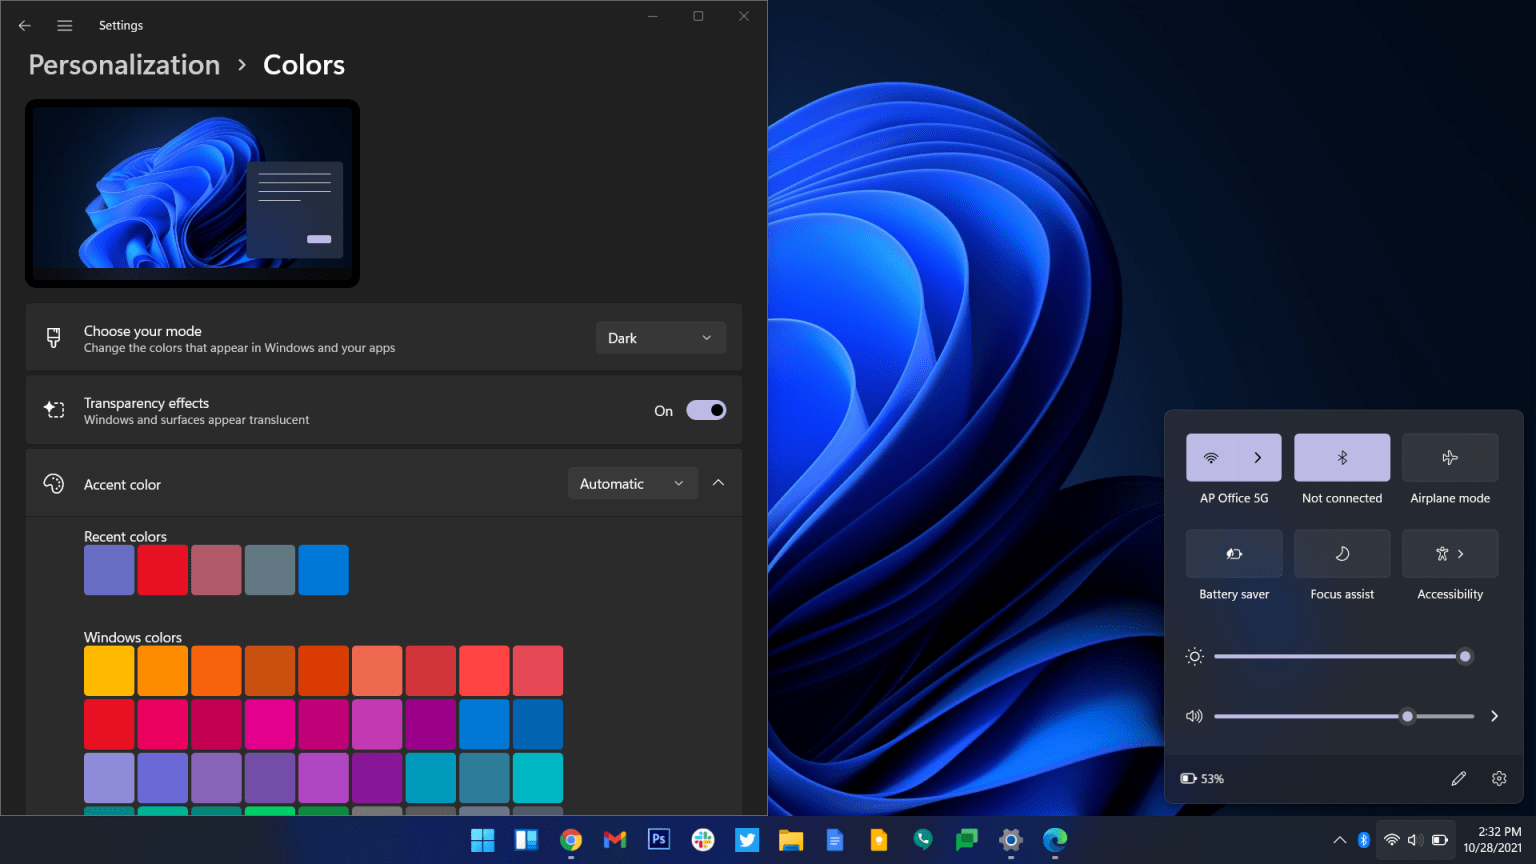Click Personalization in the breadcrumb

click(123, 64)
